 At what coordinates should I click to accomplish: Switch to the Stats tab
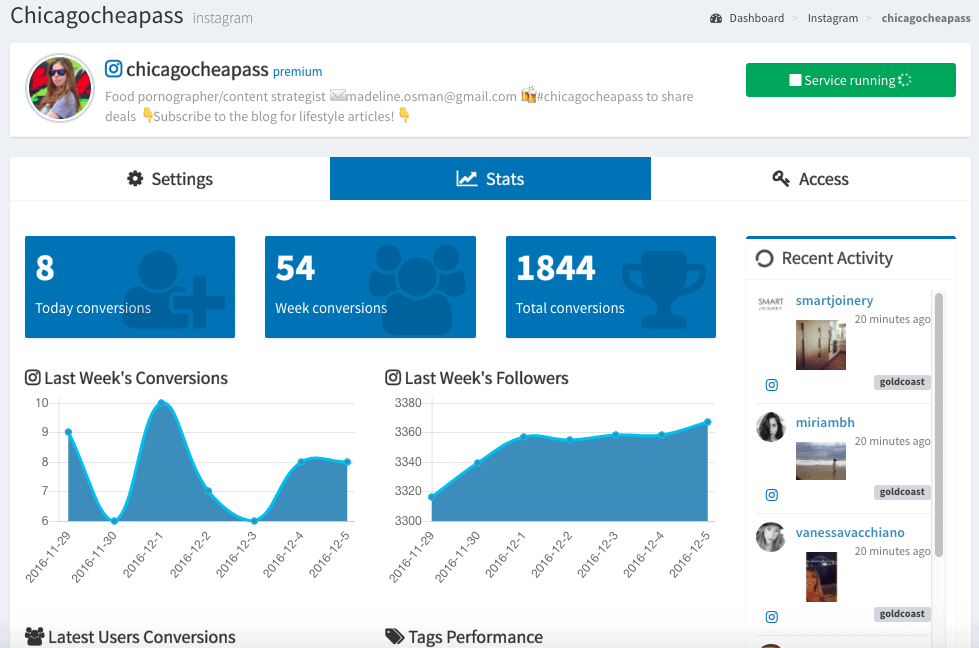490,179
